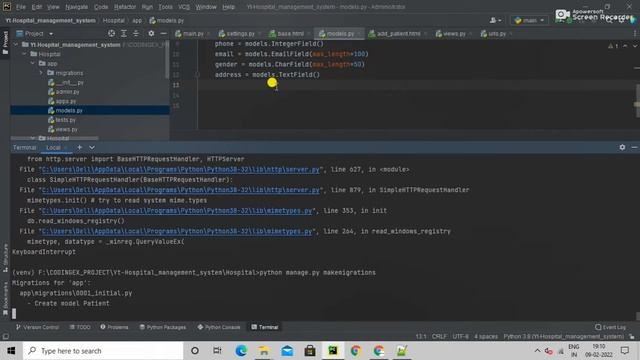Click Expand All icon in Project panel
The width and height of the screenshot is (640, 360).
click(124, 33)
